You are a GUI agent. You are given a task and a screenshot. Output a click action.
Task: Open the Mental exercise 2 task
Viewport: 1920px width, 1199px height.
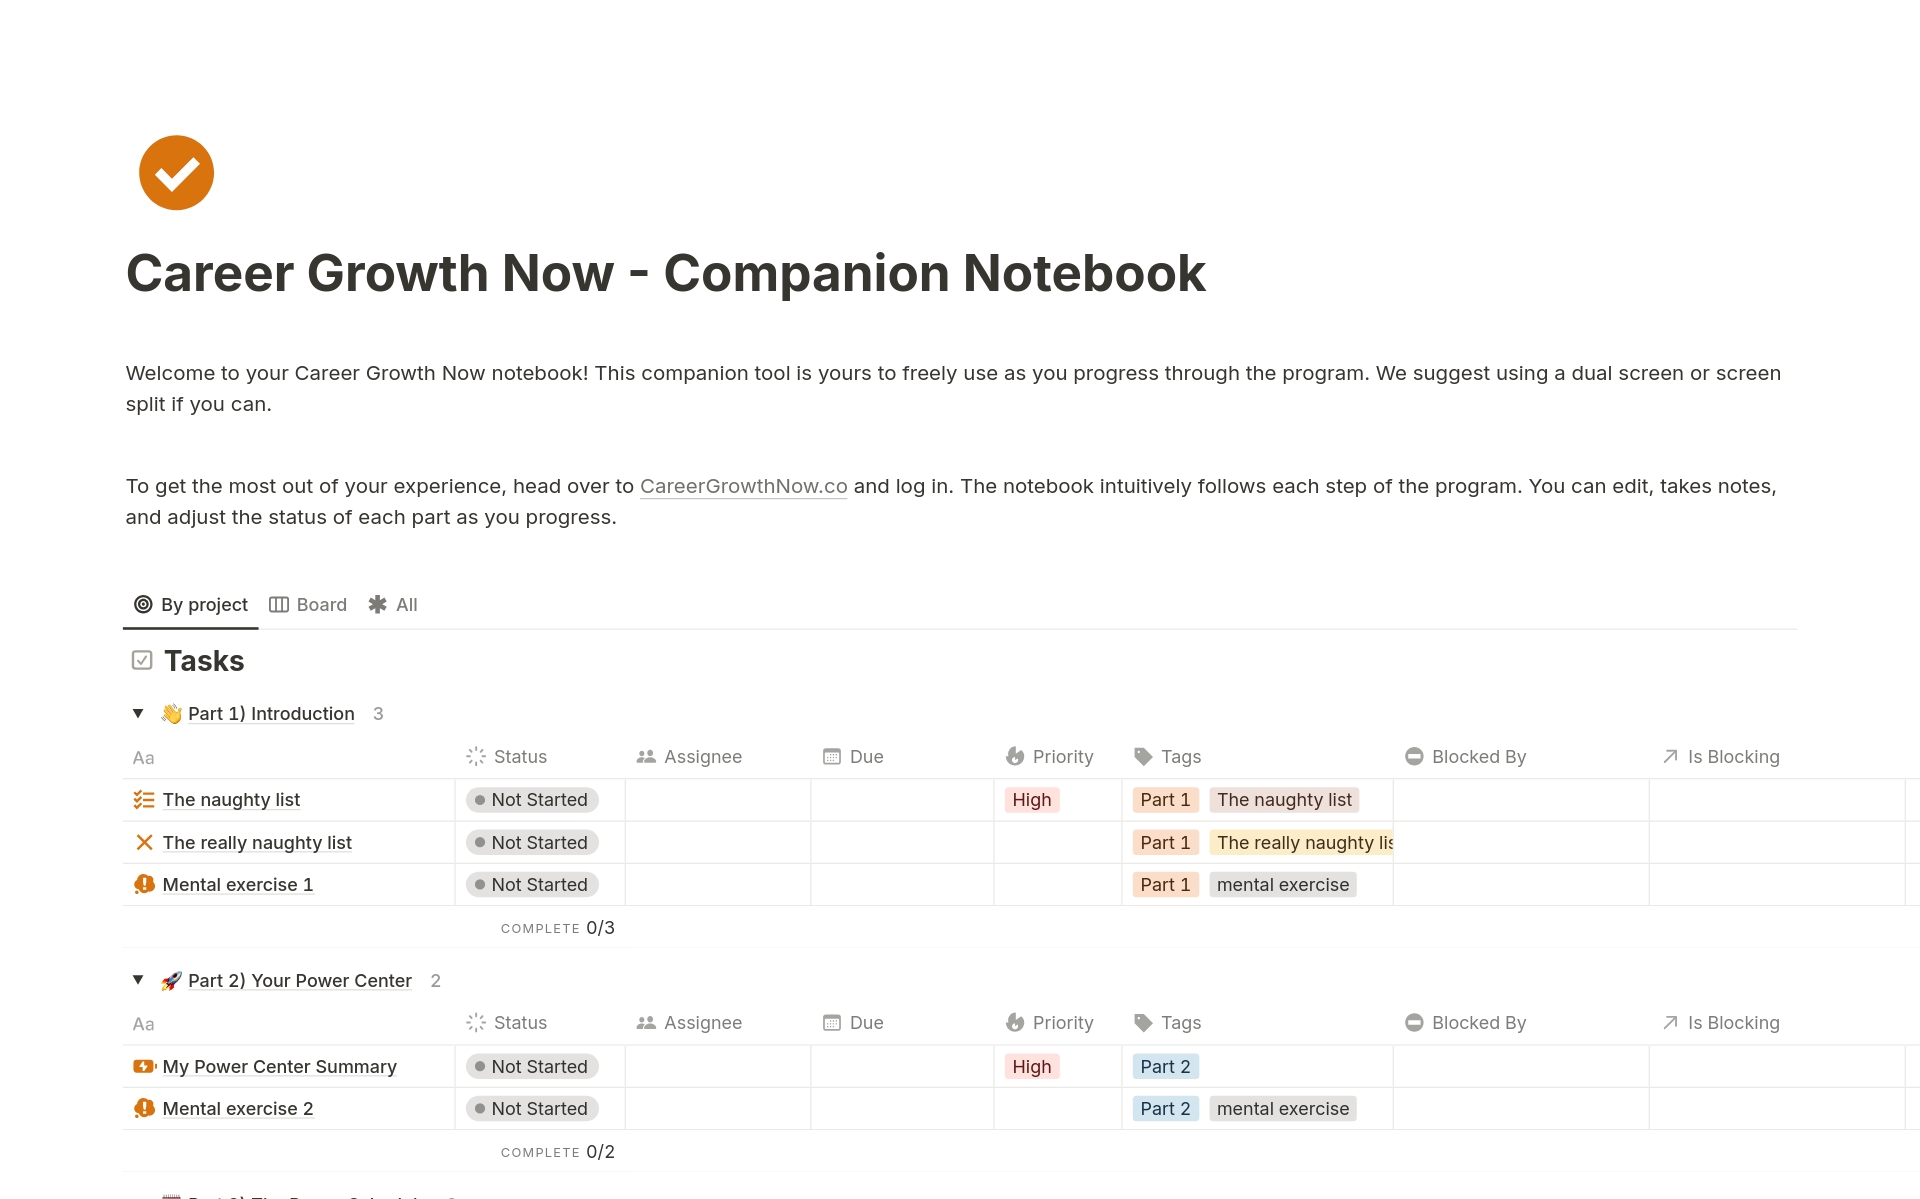238,1108
